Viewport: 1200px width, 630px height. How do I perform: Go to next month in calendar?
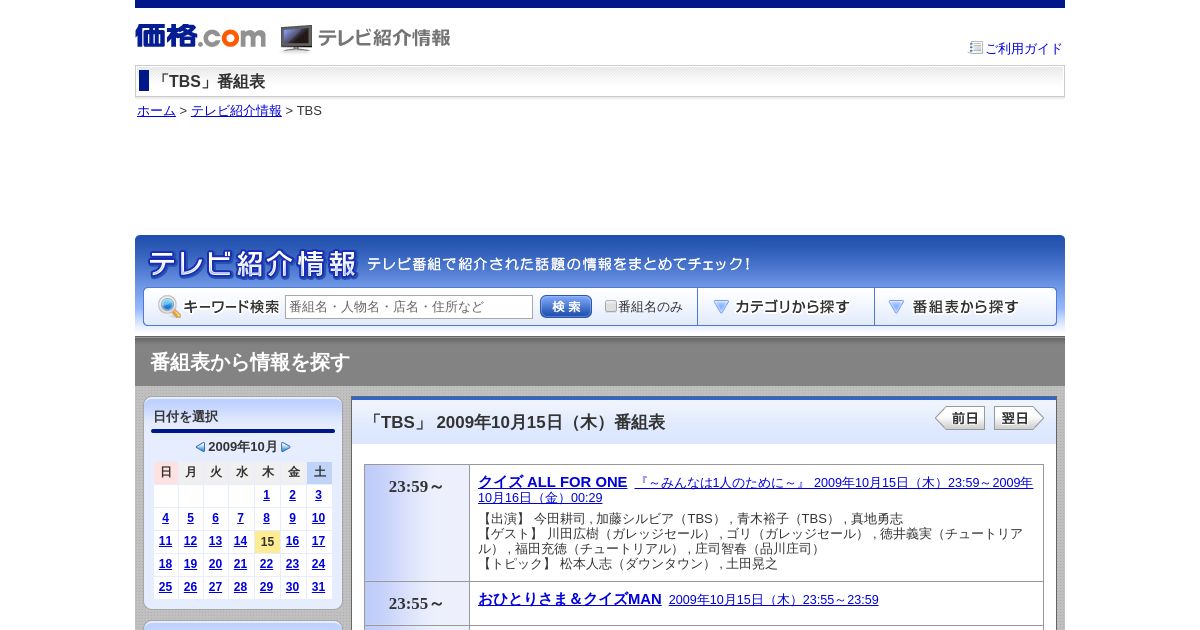pyautogui.click(x=286, y=447)
